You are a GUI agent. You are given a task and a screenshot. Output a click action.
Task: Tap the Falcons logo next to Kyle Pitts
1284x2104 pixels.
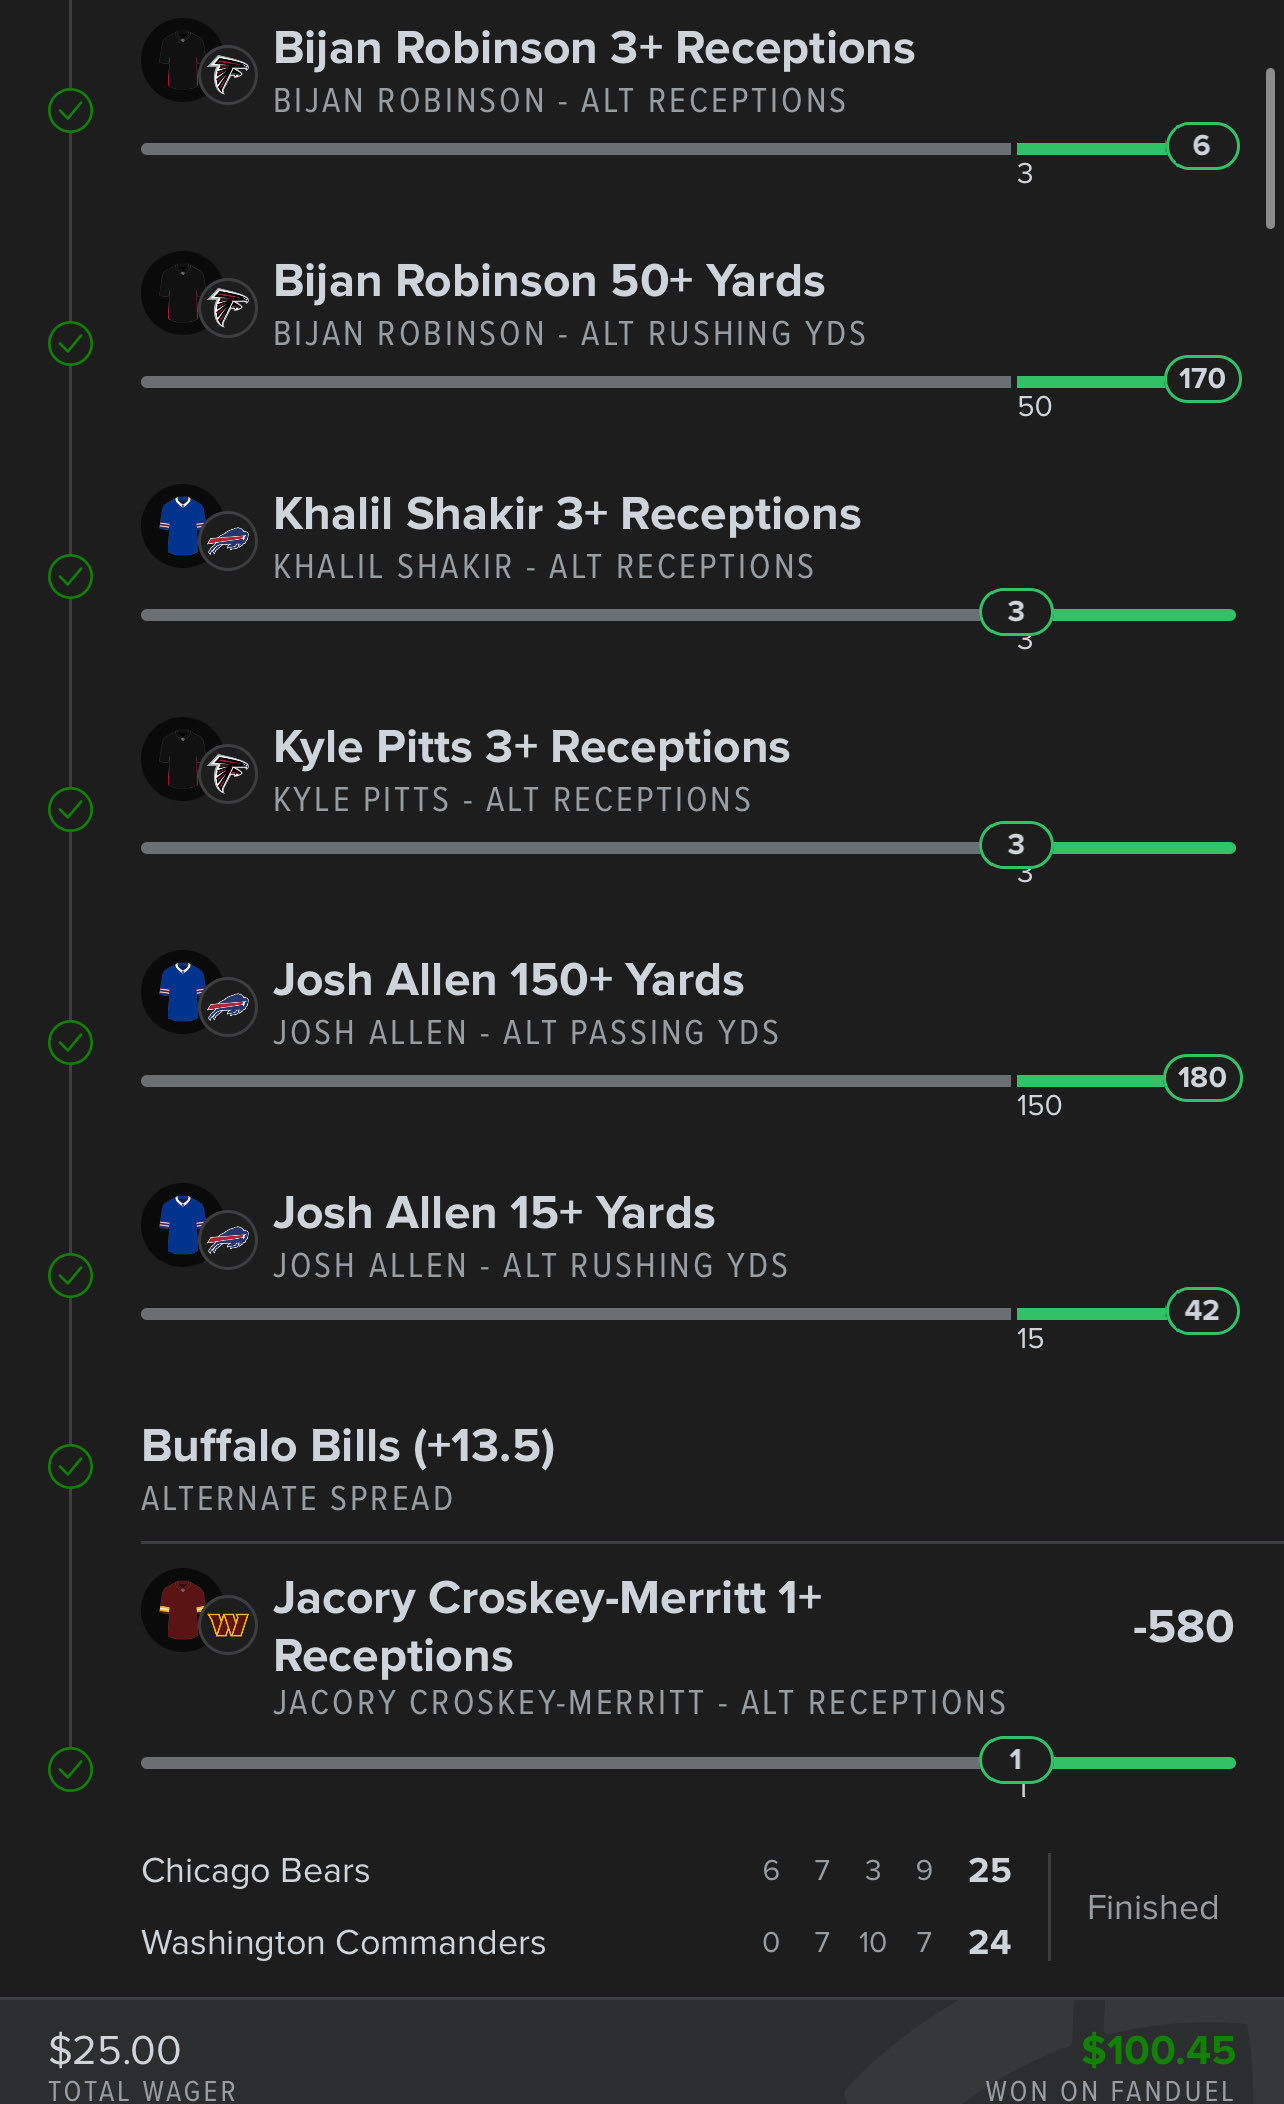(229, 774)
